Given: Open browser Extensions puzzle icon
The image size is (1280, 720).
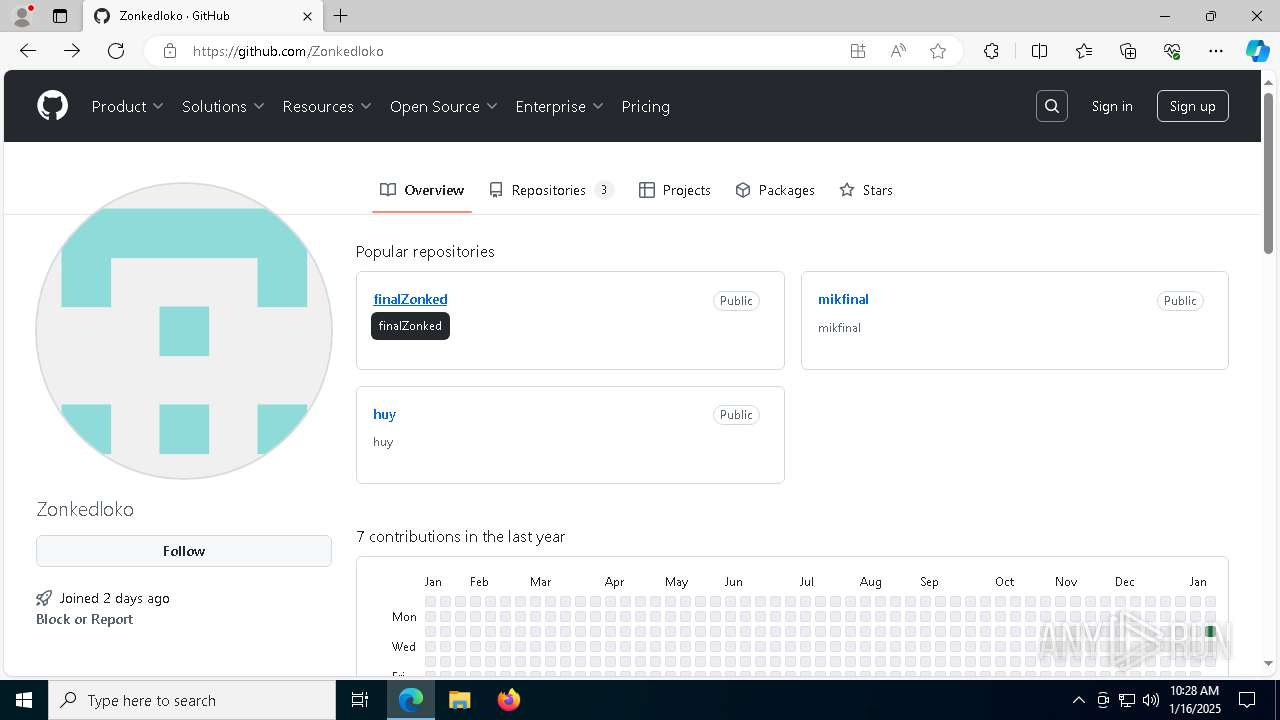Looking at the screenshot, I should pos(991,51).
